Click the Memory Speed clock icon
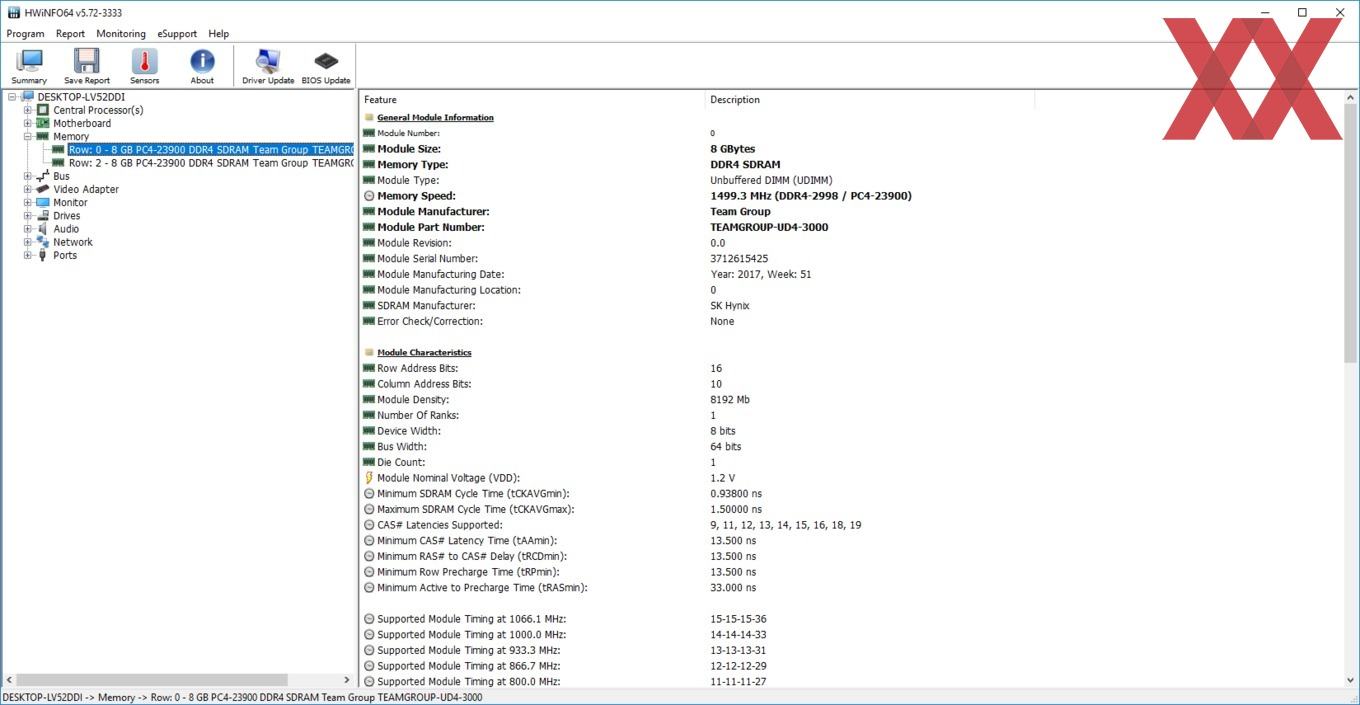The image size is (1360, 705). (x=369, y=196)
